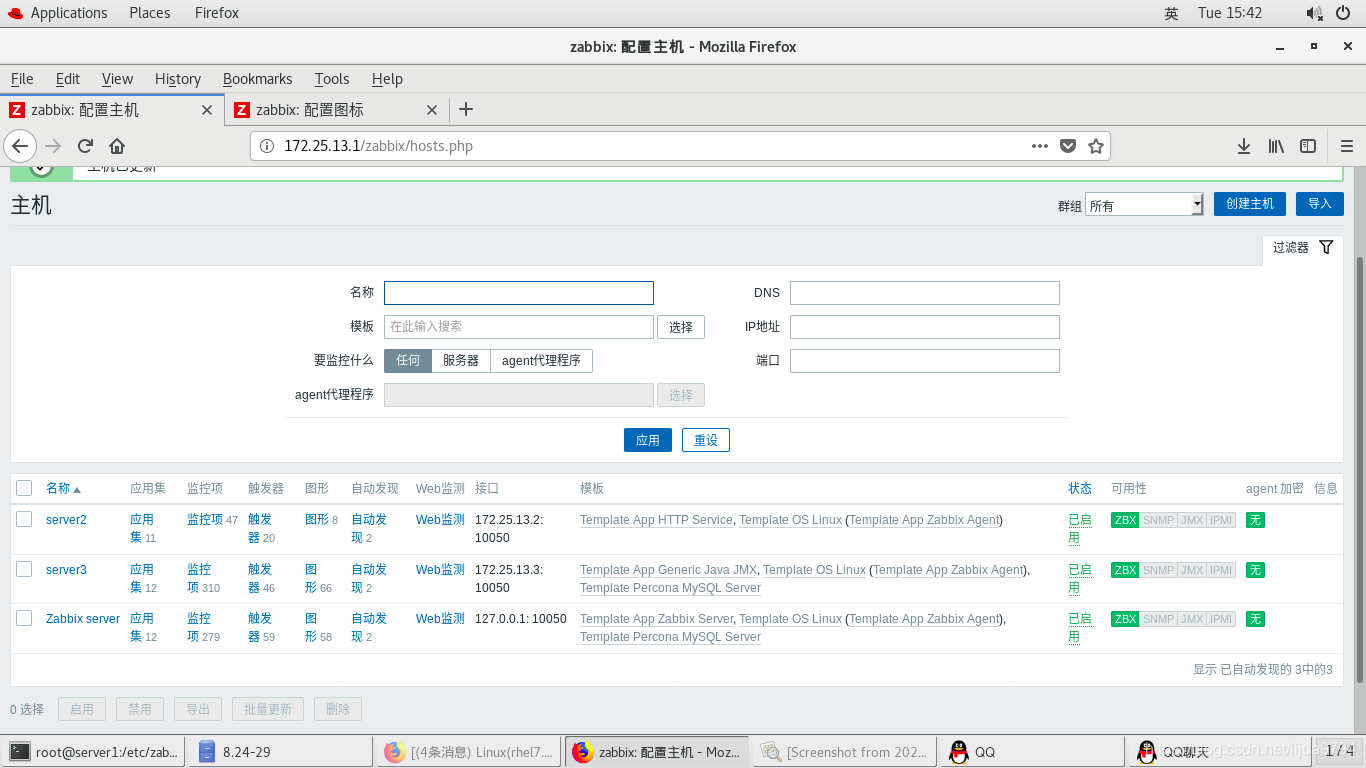The height and width of the screenshot is (768, 1366).
Task: Click server2 已启用 status link
Action: point(1080,529)
